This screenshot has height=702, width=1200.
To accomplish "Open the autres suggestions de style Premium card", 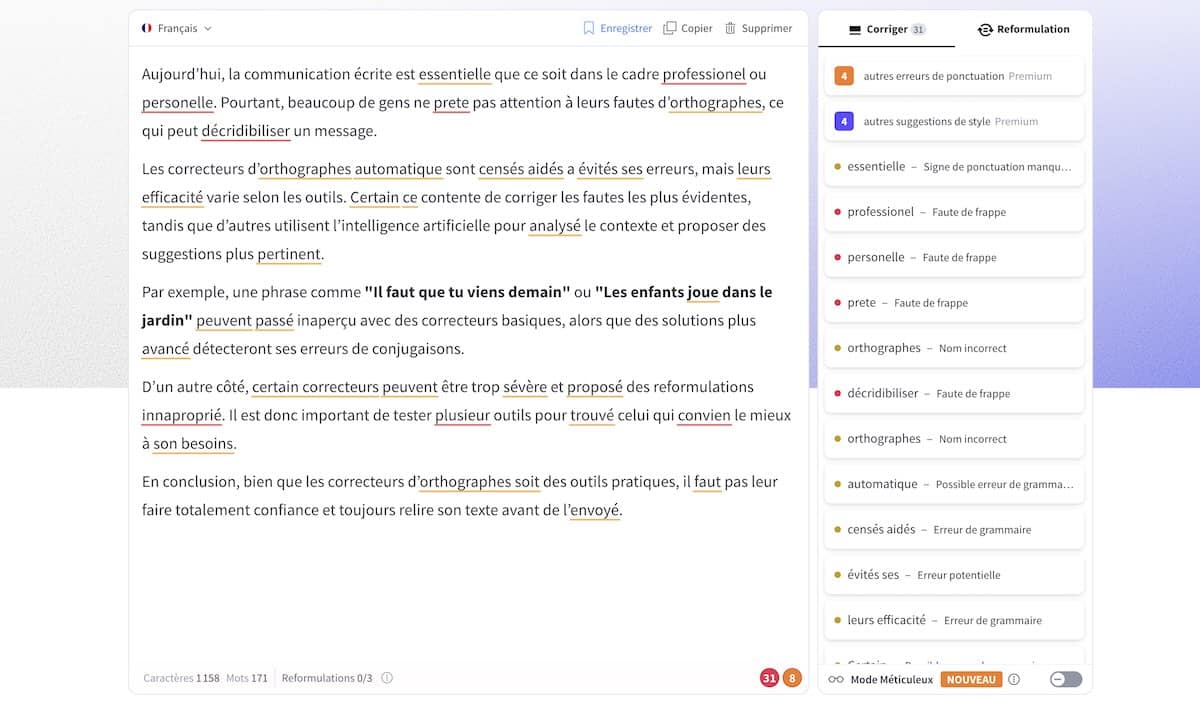I will tap(954, 122).
